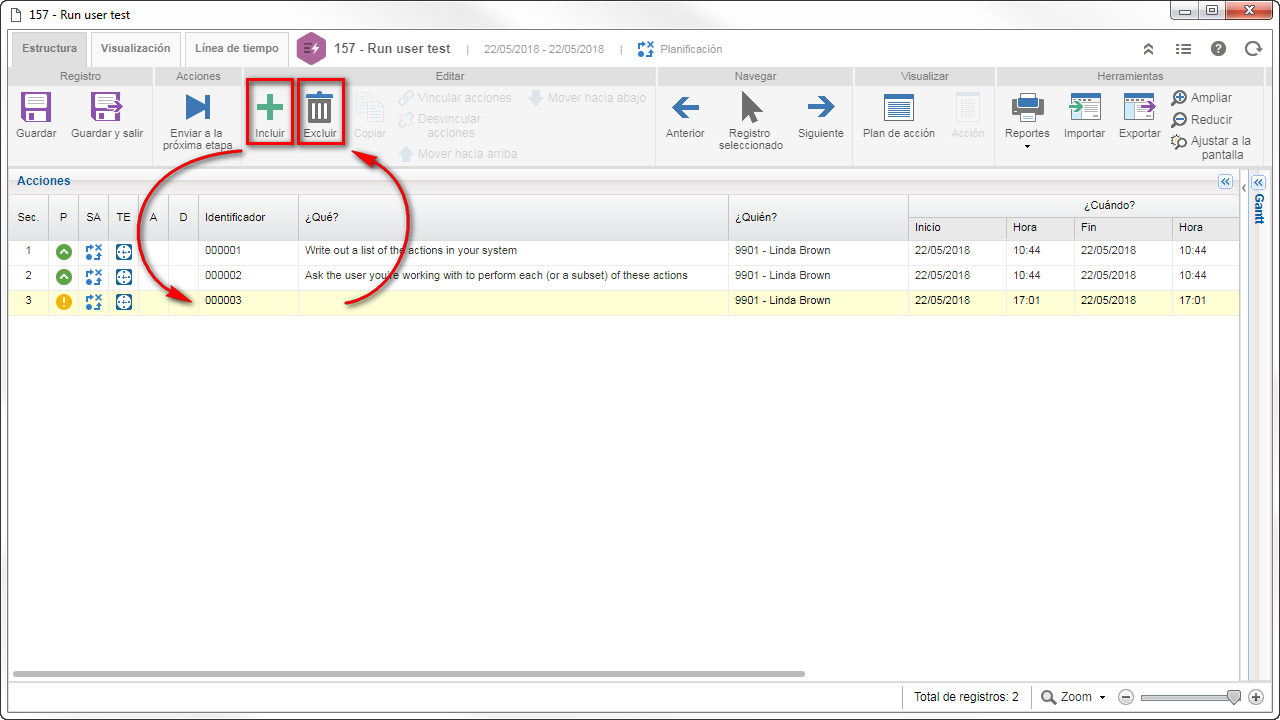Click the Fin column header
Viewport: 1280px width, 720px height.
coord(1123,227)
